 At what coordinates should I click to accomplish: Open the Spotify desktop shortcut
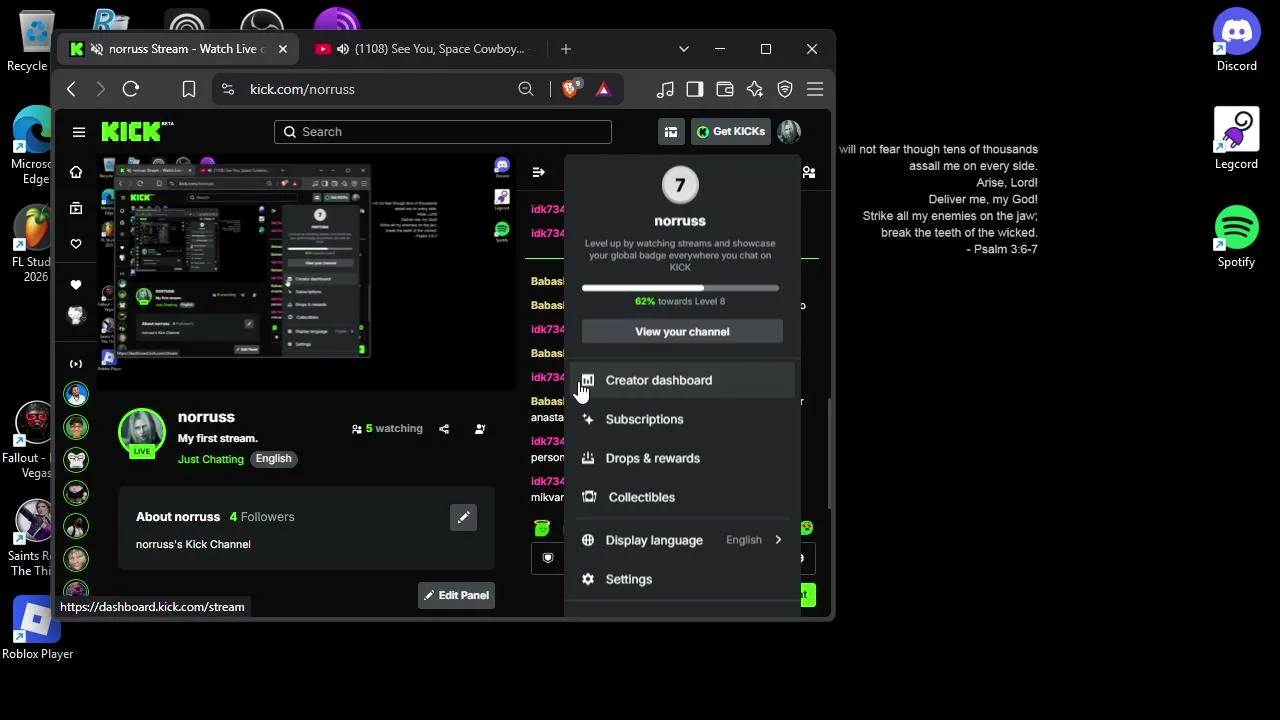point(1237,237)
